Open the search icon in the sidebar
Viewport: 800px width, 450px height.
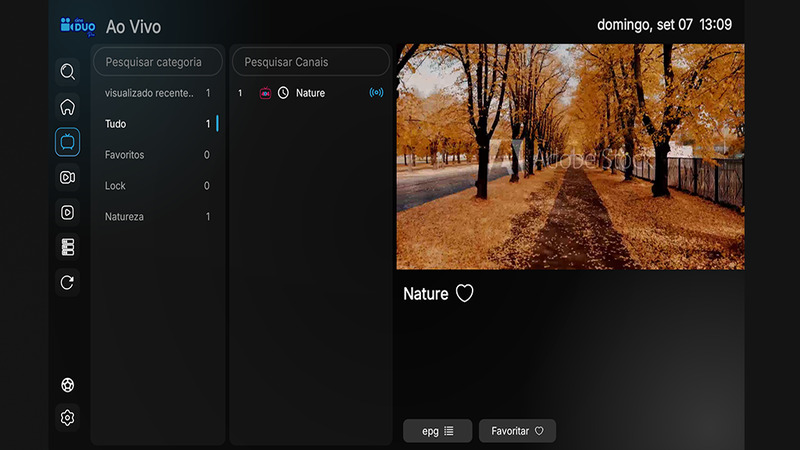[67, 72]
